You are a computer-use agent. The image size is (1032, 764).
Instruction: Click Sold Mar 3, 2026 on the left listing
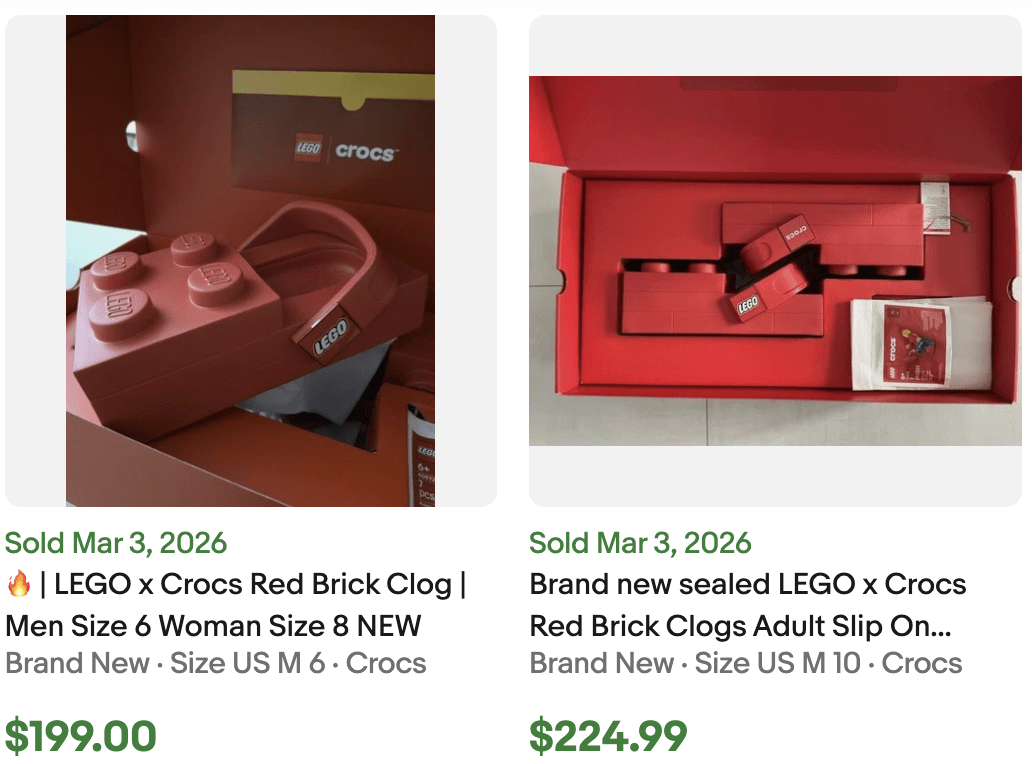[x=115, y=543]
